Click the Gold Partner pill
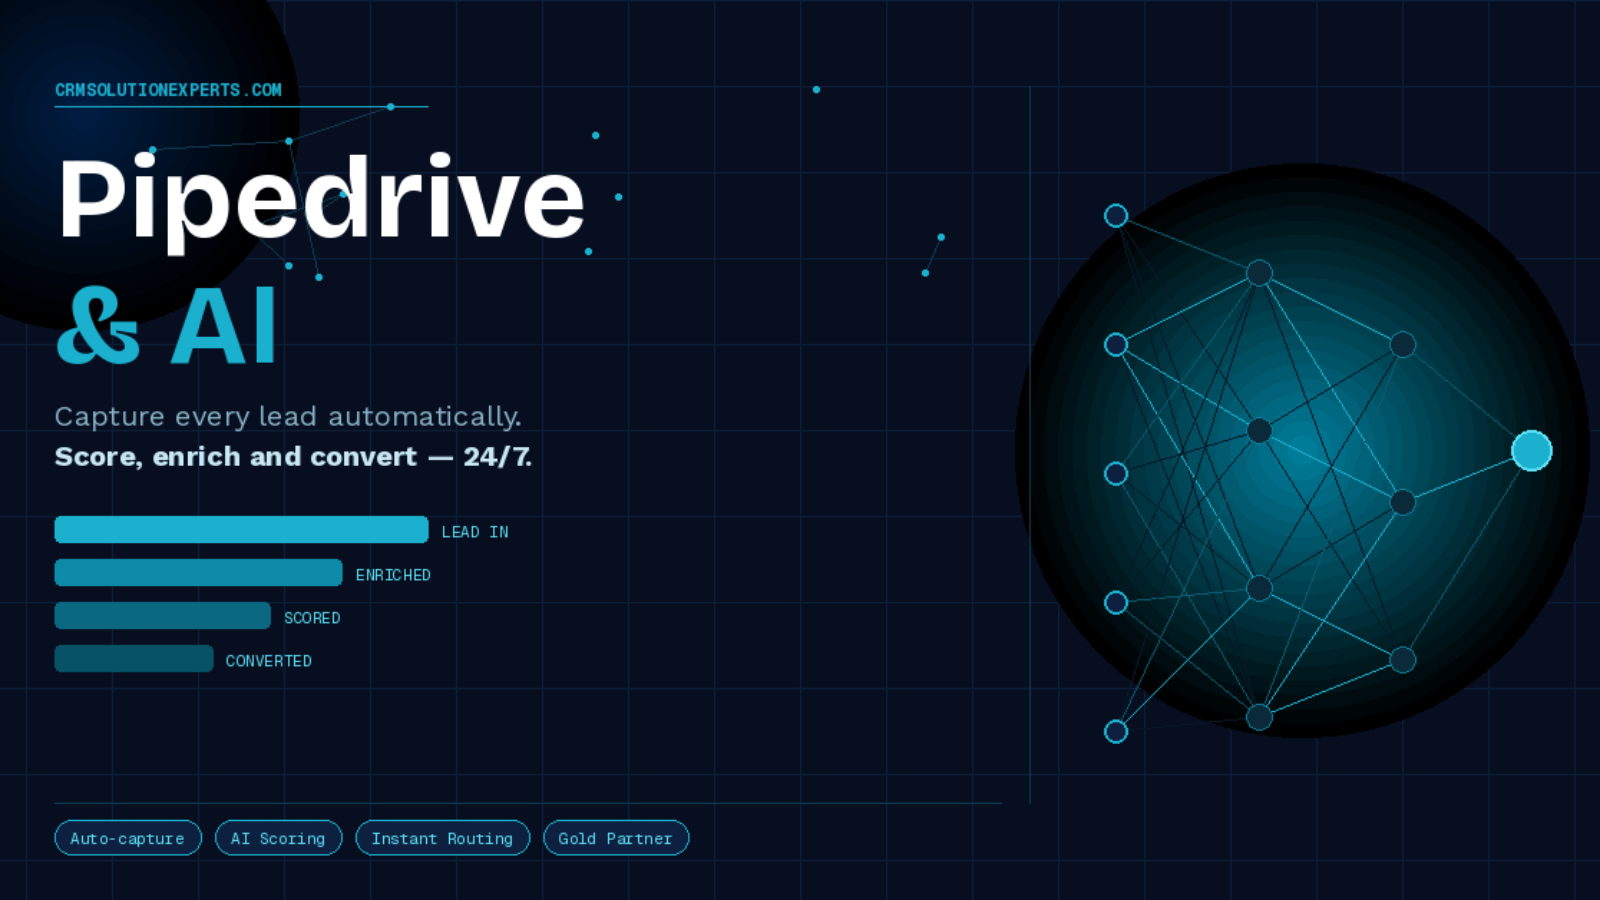 [x=616, y=838]
